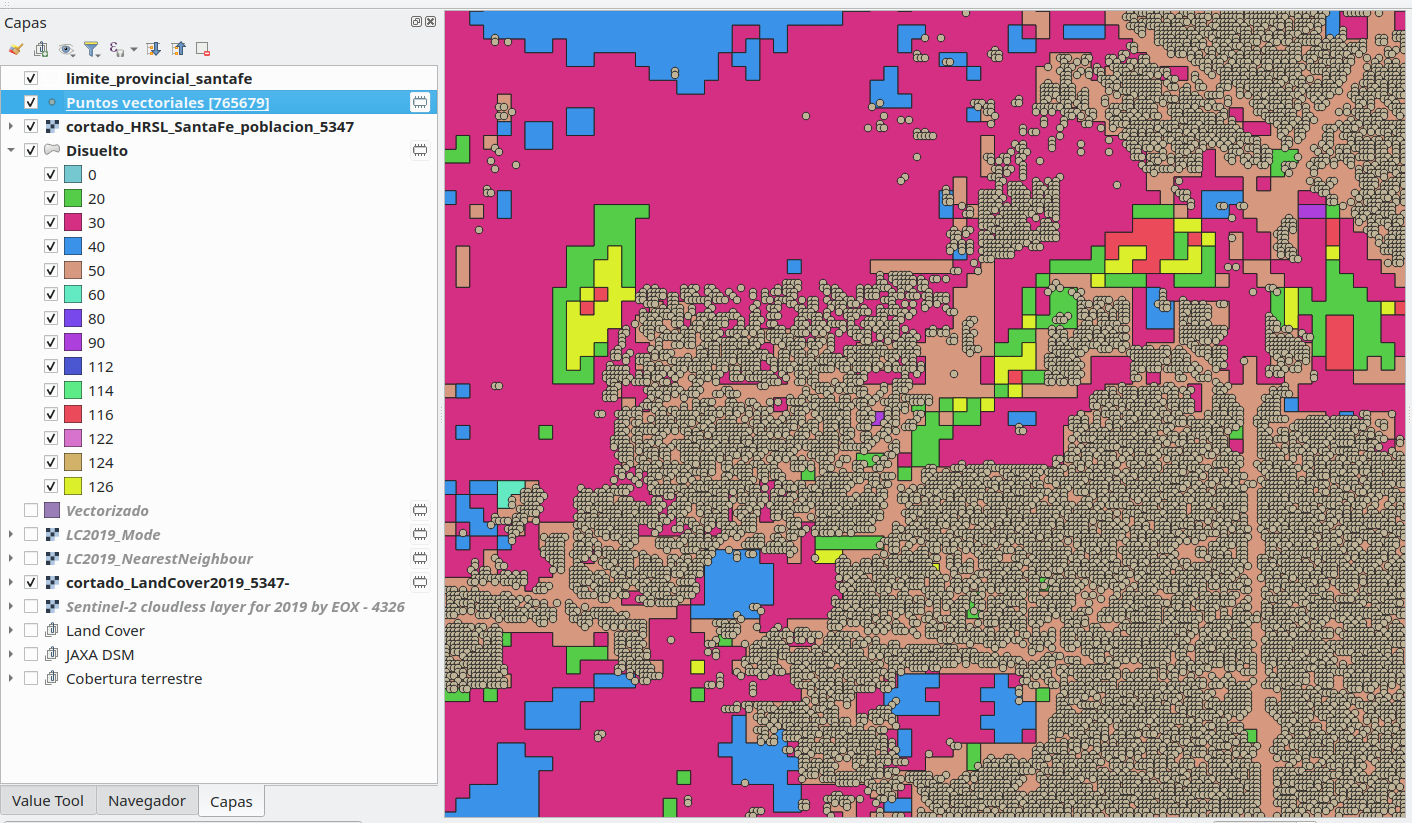The width and height of the screenshot is (1412, 823).
Task: Click the Add Group icon in Capas toolbar
Action: point(41,48)
